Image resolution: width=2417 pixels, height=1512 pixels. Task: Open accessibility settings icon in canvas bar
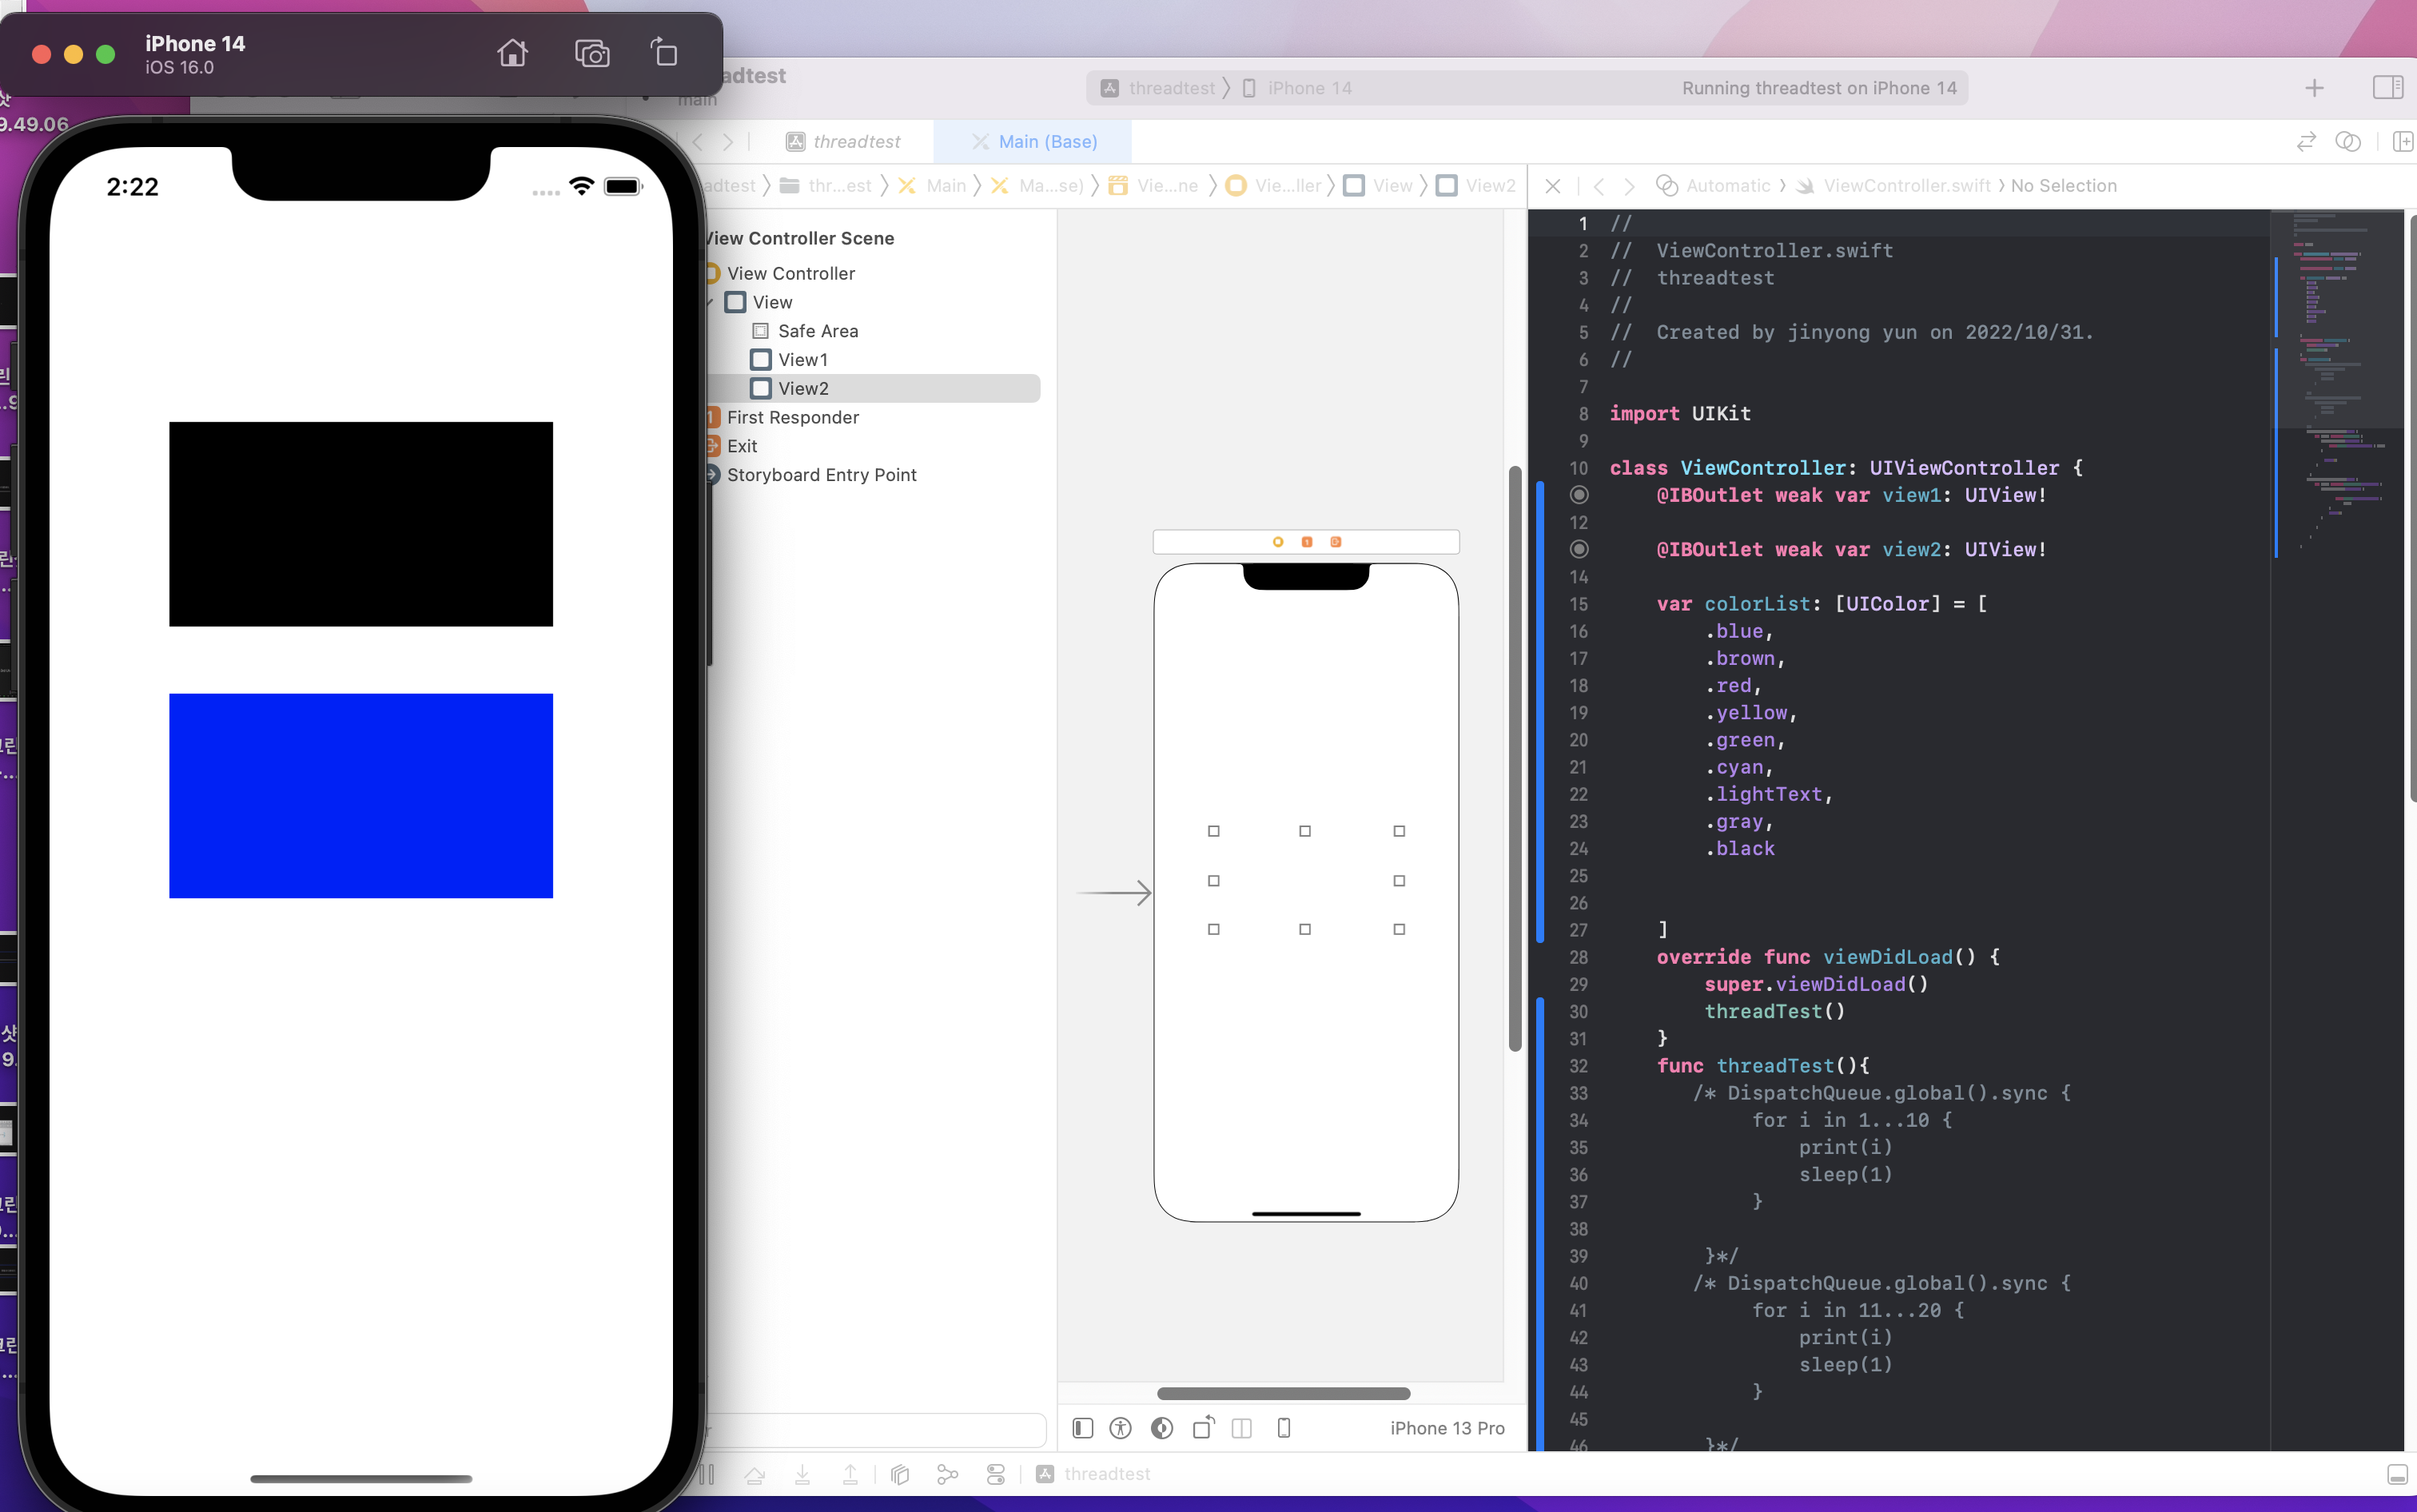[1120, 1428]
